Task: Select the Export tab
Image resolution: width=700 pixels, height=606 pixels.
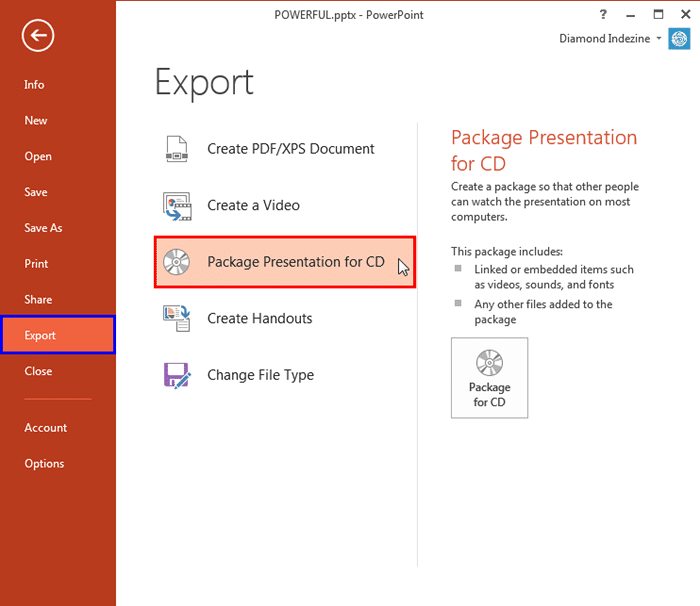Action: point(58,335)
